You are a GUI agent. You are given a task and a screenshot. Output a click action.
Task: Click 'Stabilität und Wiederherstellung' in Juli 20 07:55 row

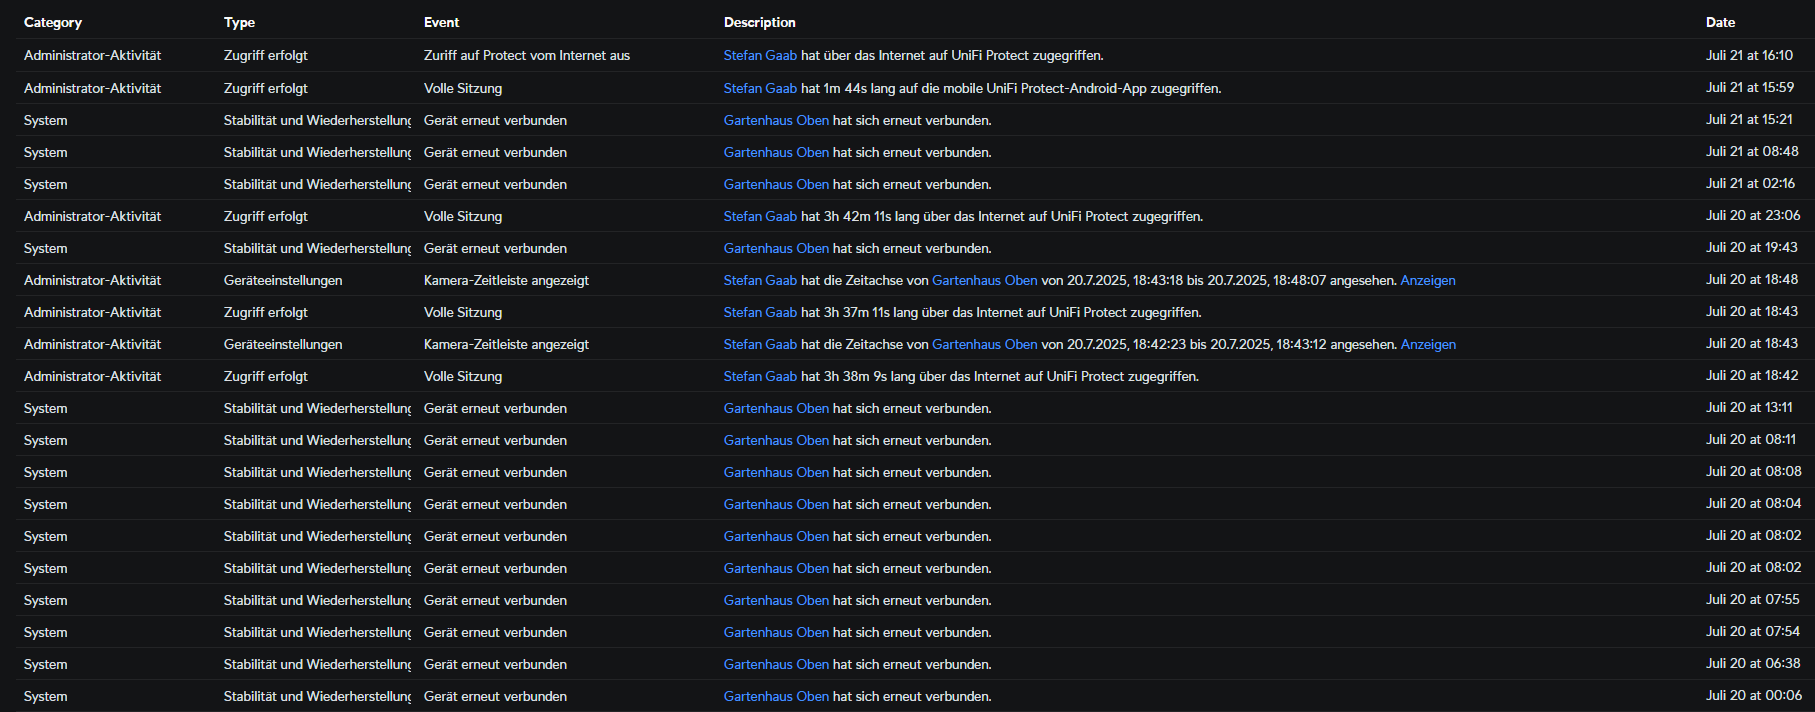coord(318,600)
